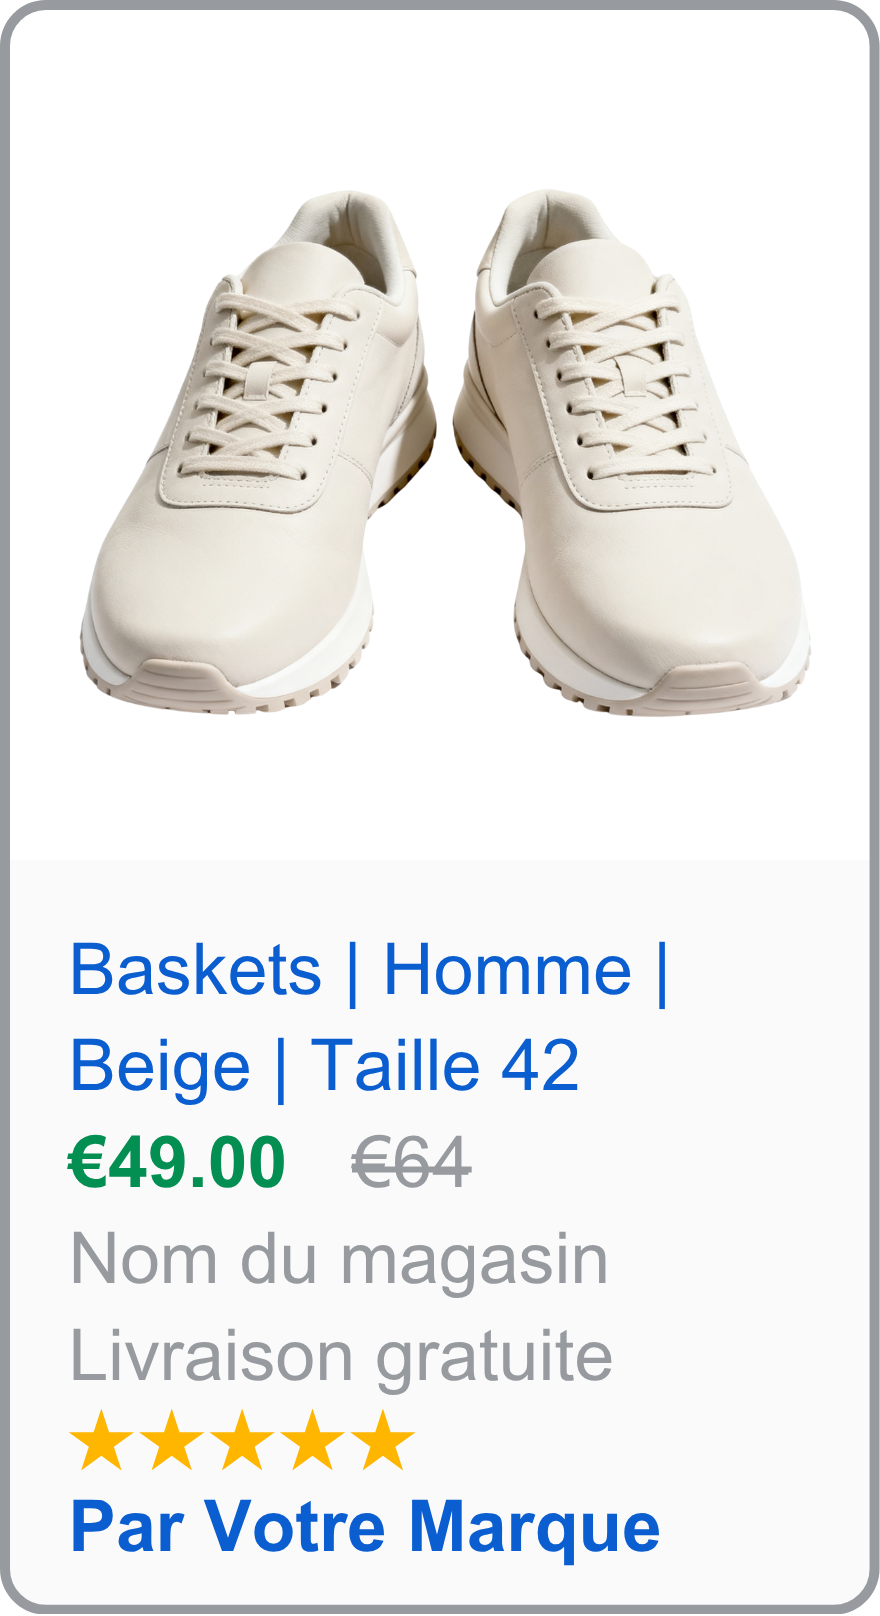Click the fourth gold rating star
Viewport: 880px width, 1616px height.
[312, 1441]
